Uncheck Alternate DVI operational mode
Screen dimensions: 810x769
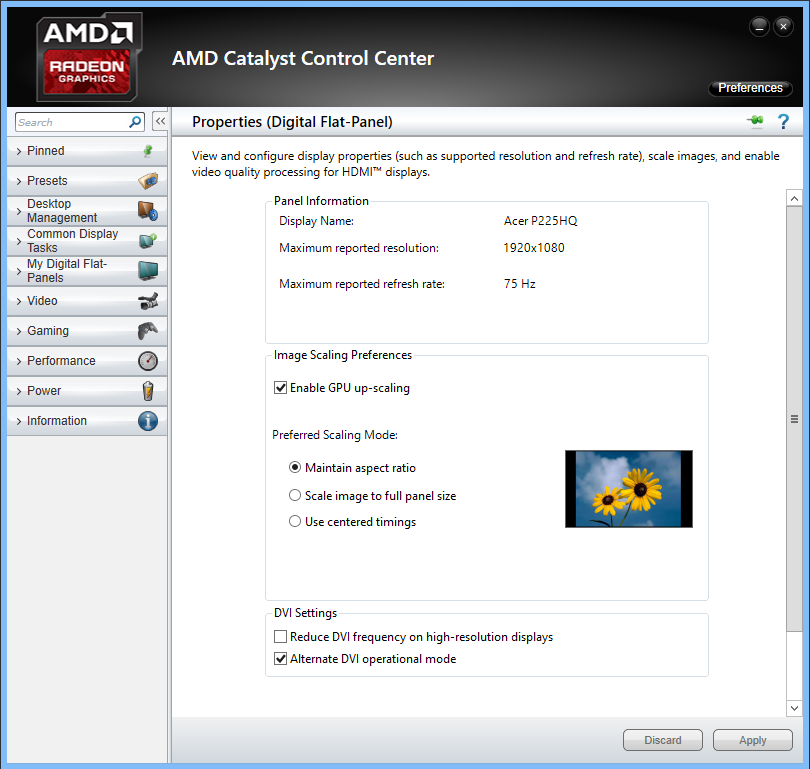(281, 659)
